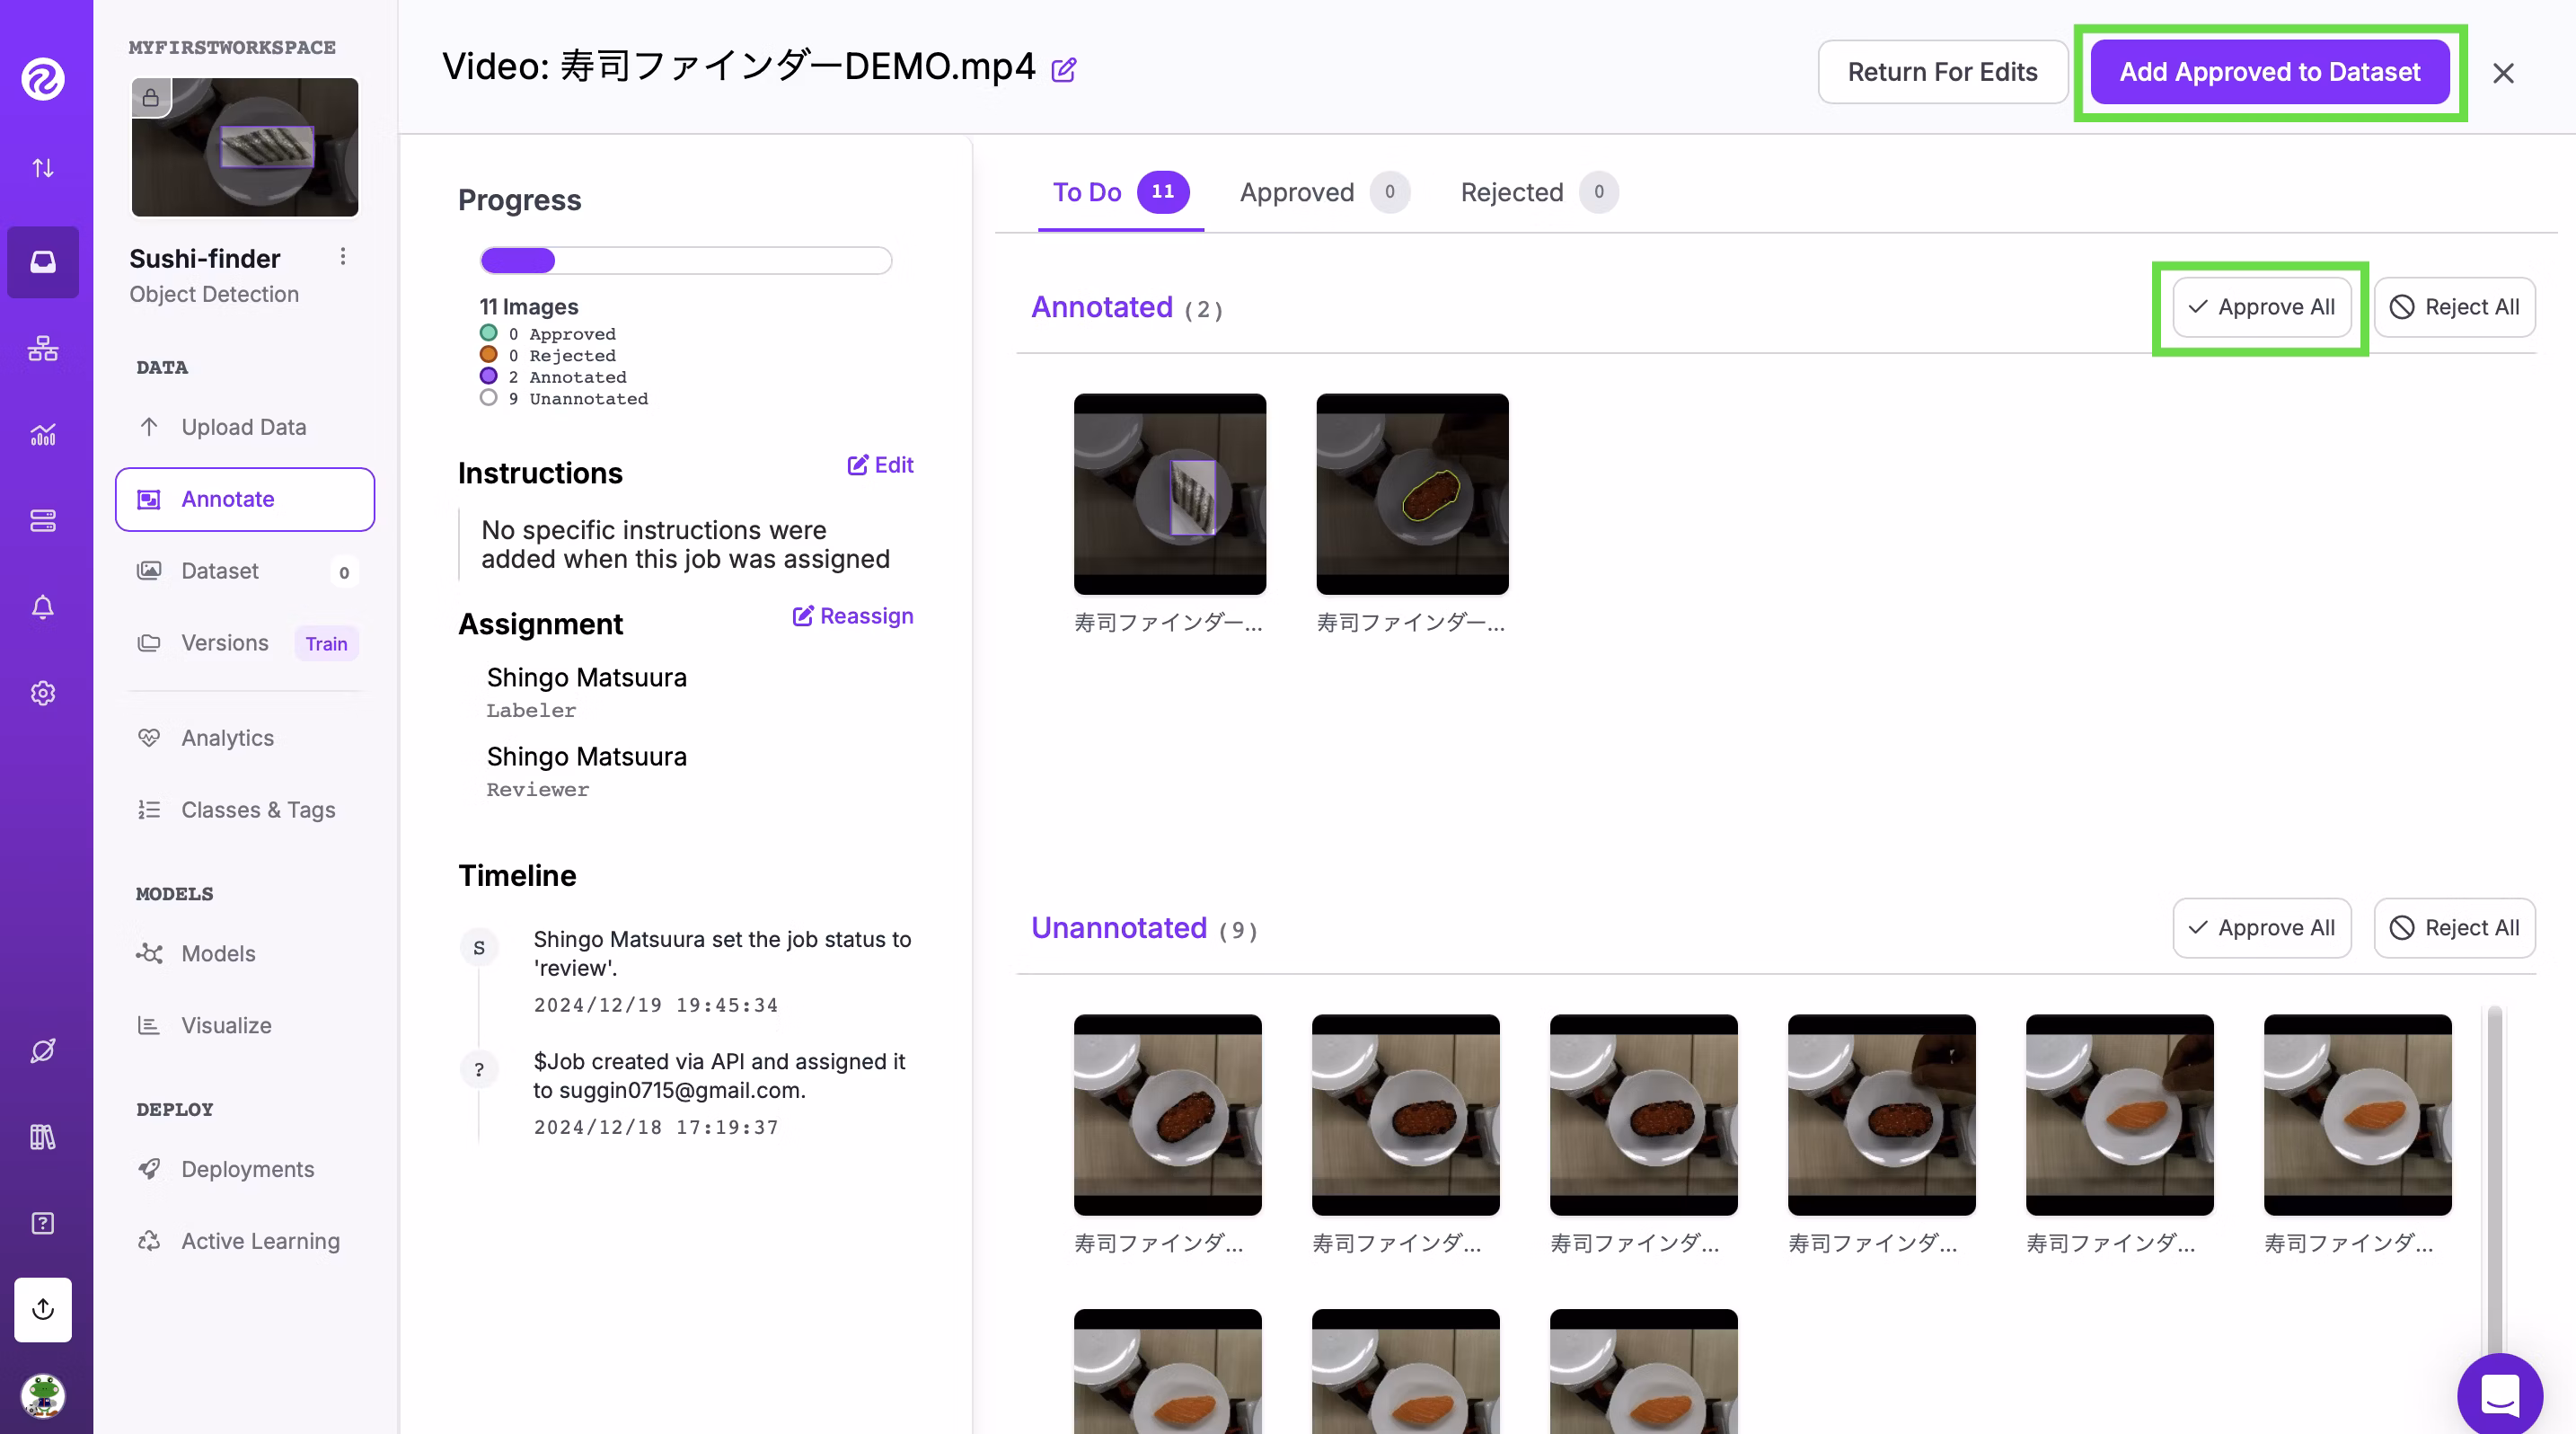Reject All in Unannotated section
This screenshot has height=1434, width=2576.
[2454, 928]
